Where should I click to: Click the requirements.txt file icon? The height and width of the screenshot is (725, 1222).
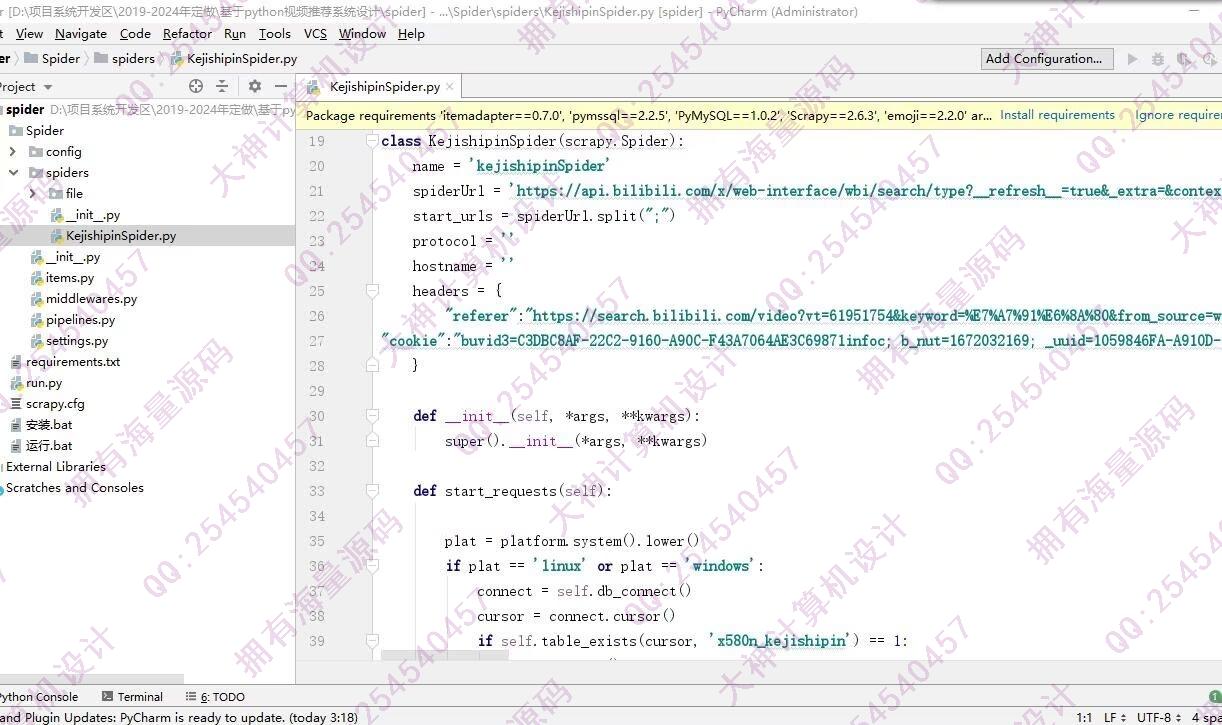tap(17, 362)
